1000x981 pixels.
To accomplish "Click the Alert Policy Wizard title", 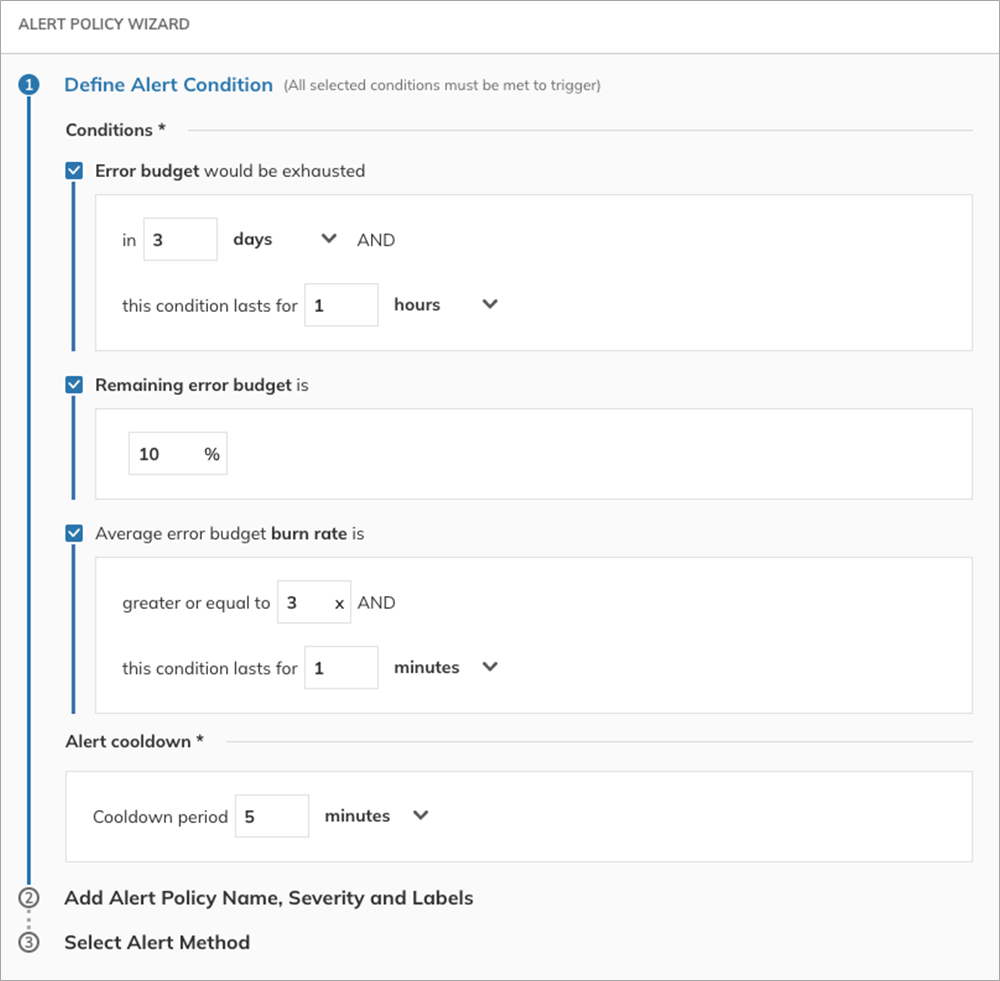I will tap(104, 24).
